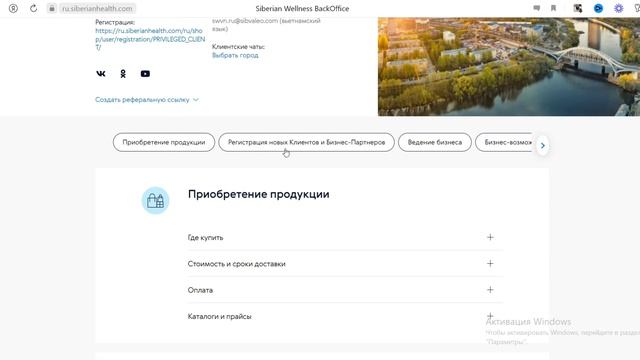Select the partially visible Бизнес-возможности tab
Image resolution: width=640 pixels, height=360 pixels.
504,142
